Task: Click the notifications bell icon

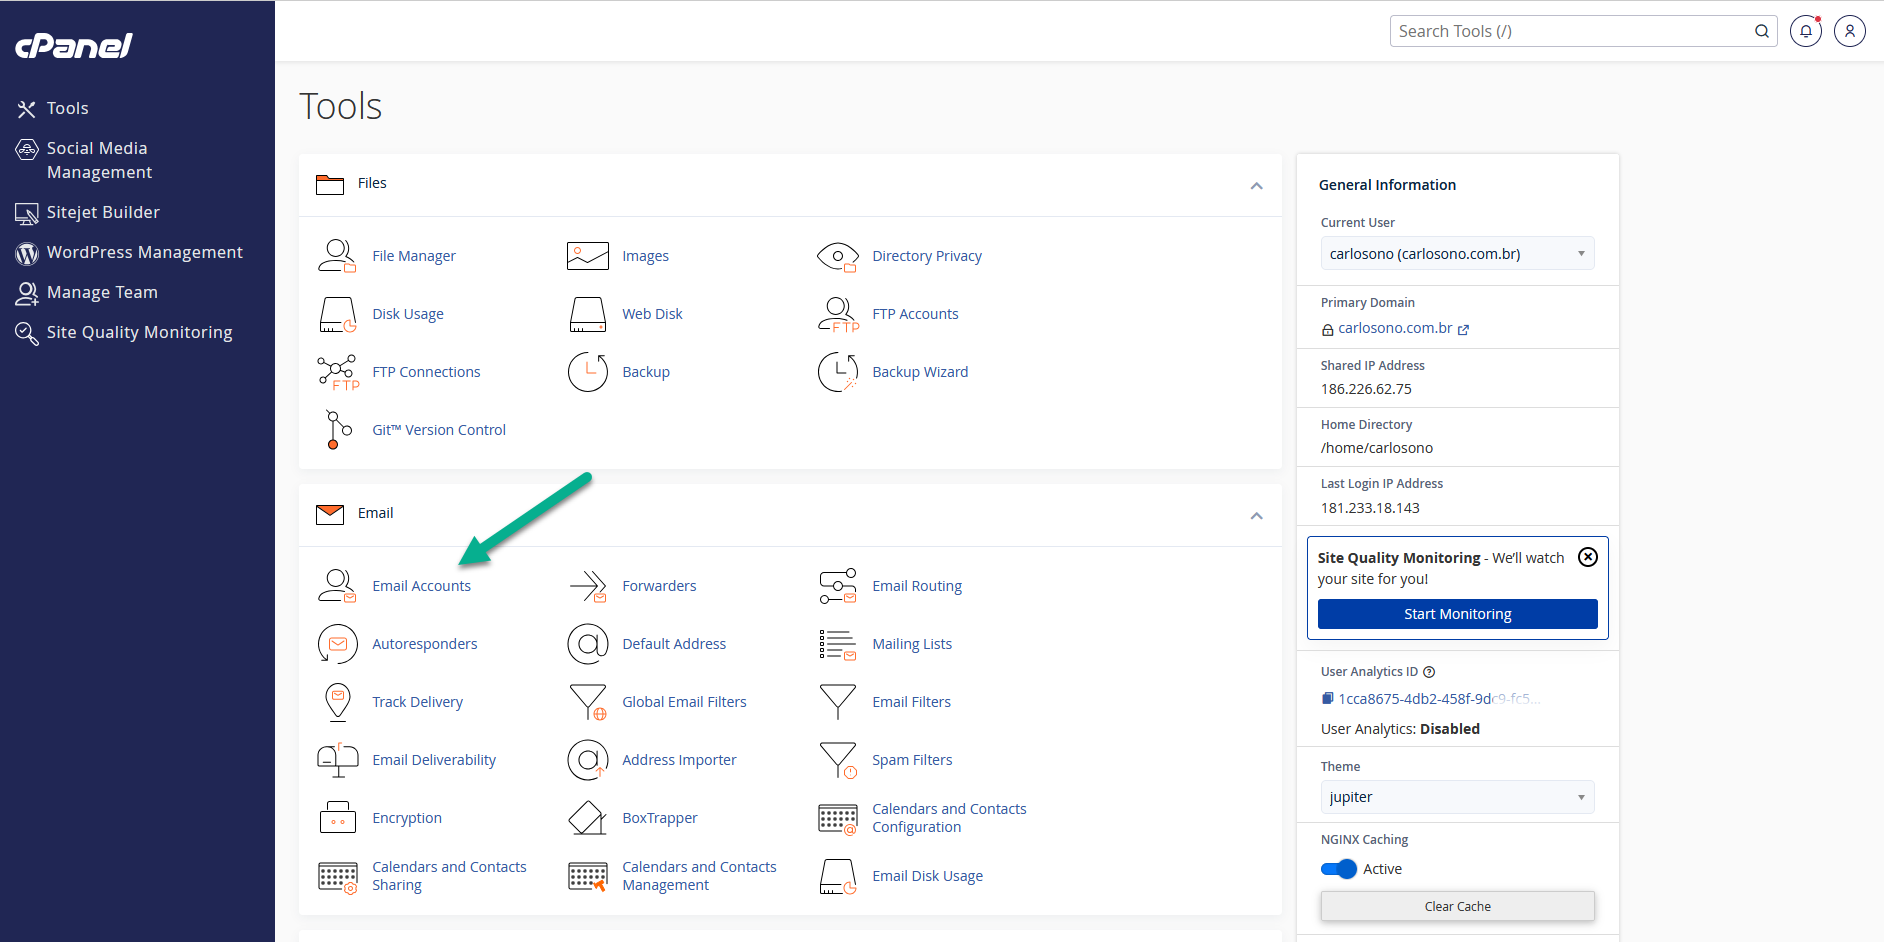Action: pyautogui.click(x=1806, y=31)
